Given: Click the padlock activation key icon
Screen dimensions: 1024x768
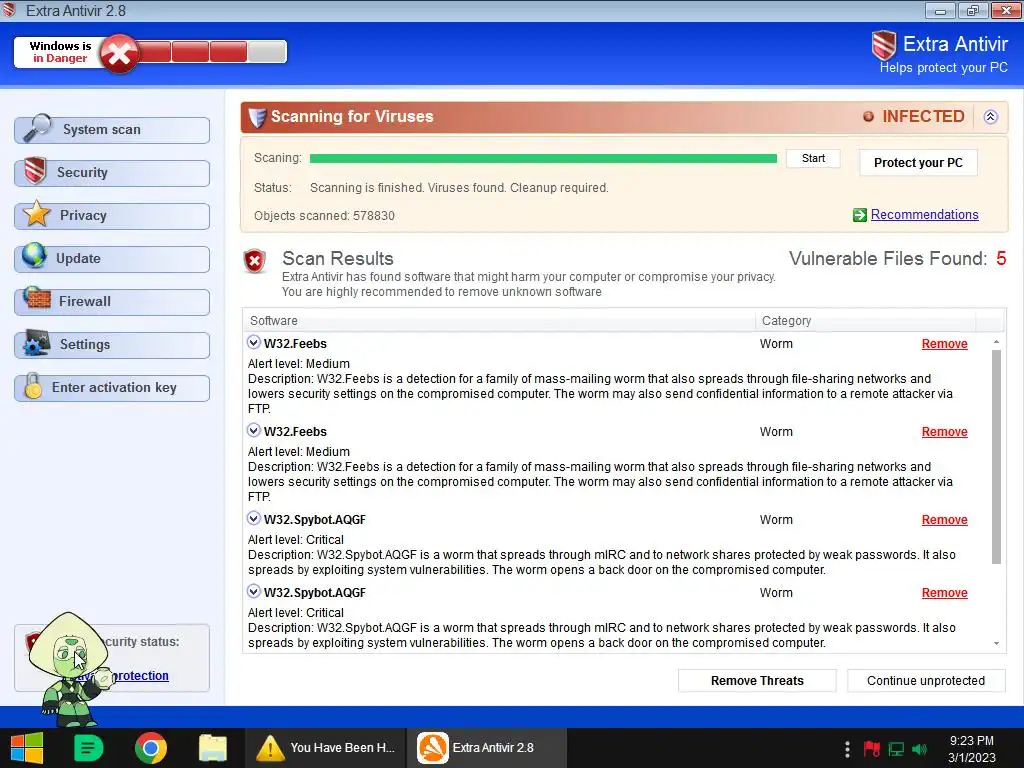Looking at the screenshot, I should pyautogui.click(x=33, y=386).
